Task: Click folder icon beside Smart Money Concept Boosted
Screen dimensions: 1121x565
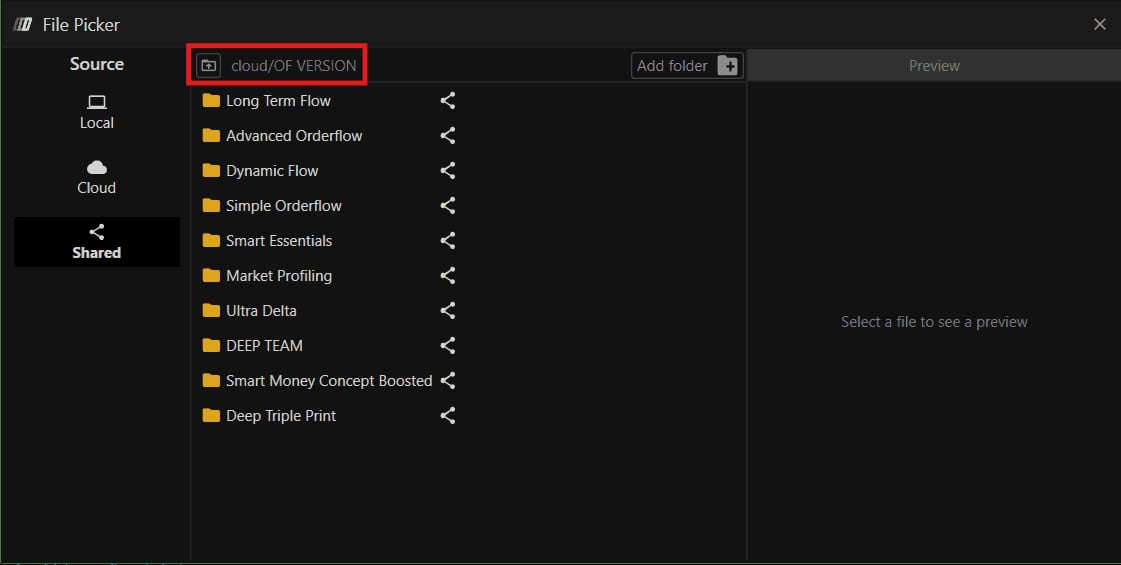Action: click(211, 380)
